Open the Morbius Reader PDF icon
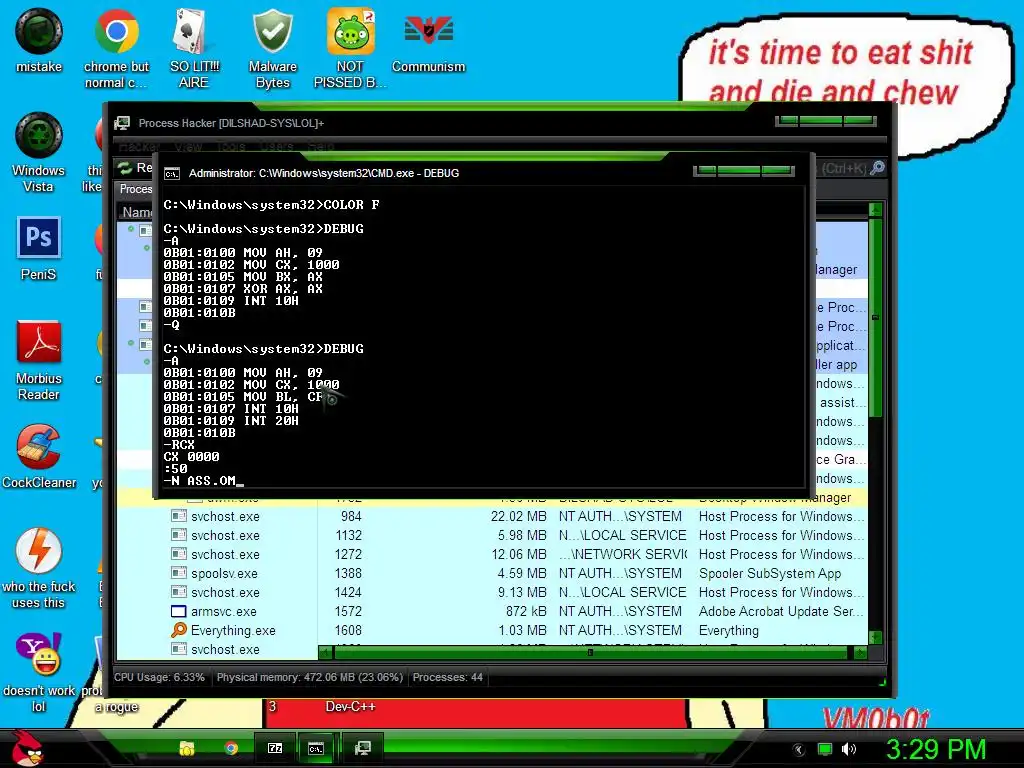 39,342
